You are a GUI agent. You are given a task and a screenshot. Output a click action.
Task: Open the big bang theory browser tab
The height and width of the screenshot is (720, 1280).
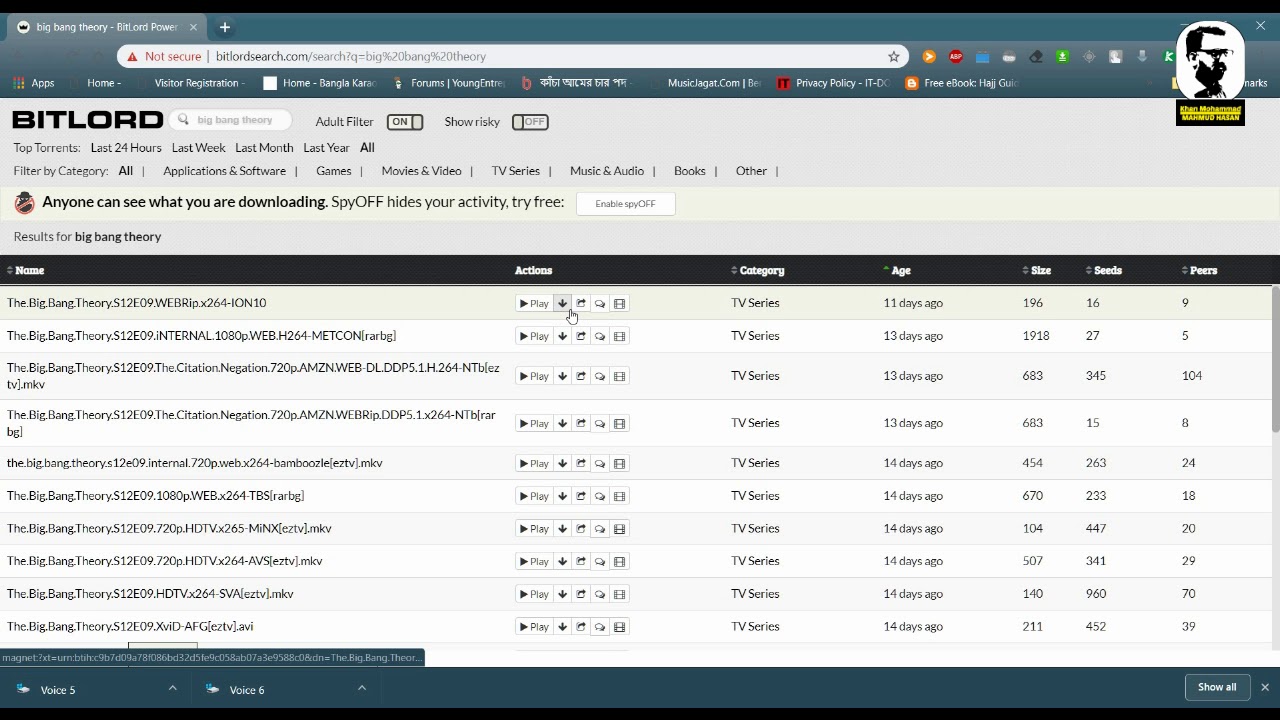[x=108, y=27]
